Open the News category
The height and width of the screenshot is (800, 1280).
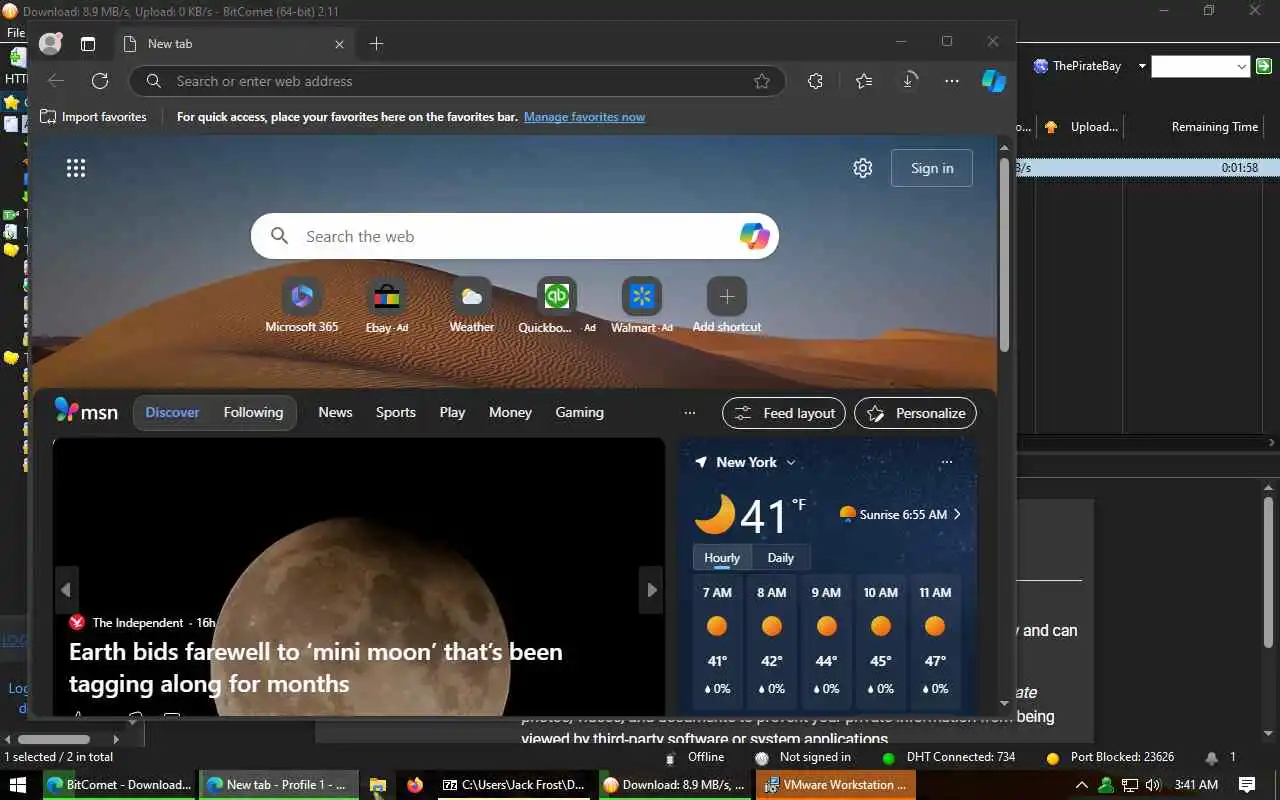pos(335,412)
